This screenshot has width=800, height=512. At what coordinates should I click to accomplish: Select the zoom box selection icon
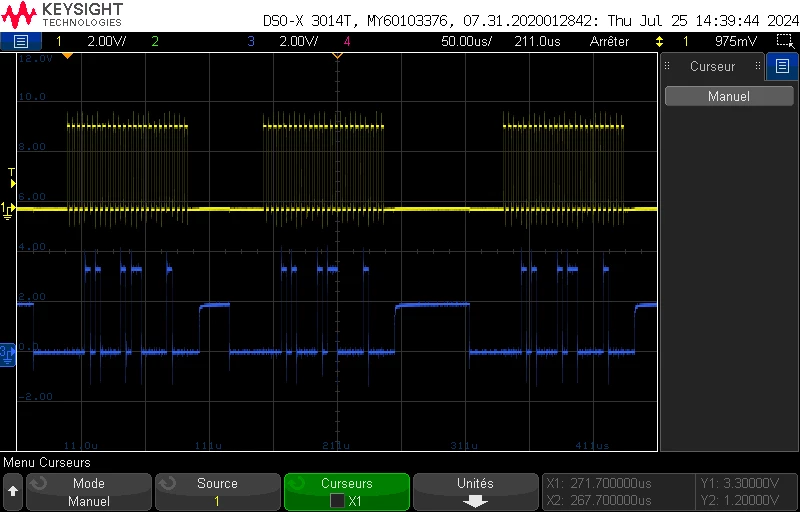point(783,41)
